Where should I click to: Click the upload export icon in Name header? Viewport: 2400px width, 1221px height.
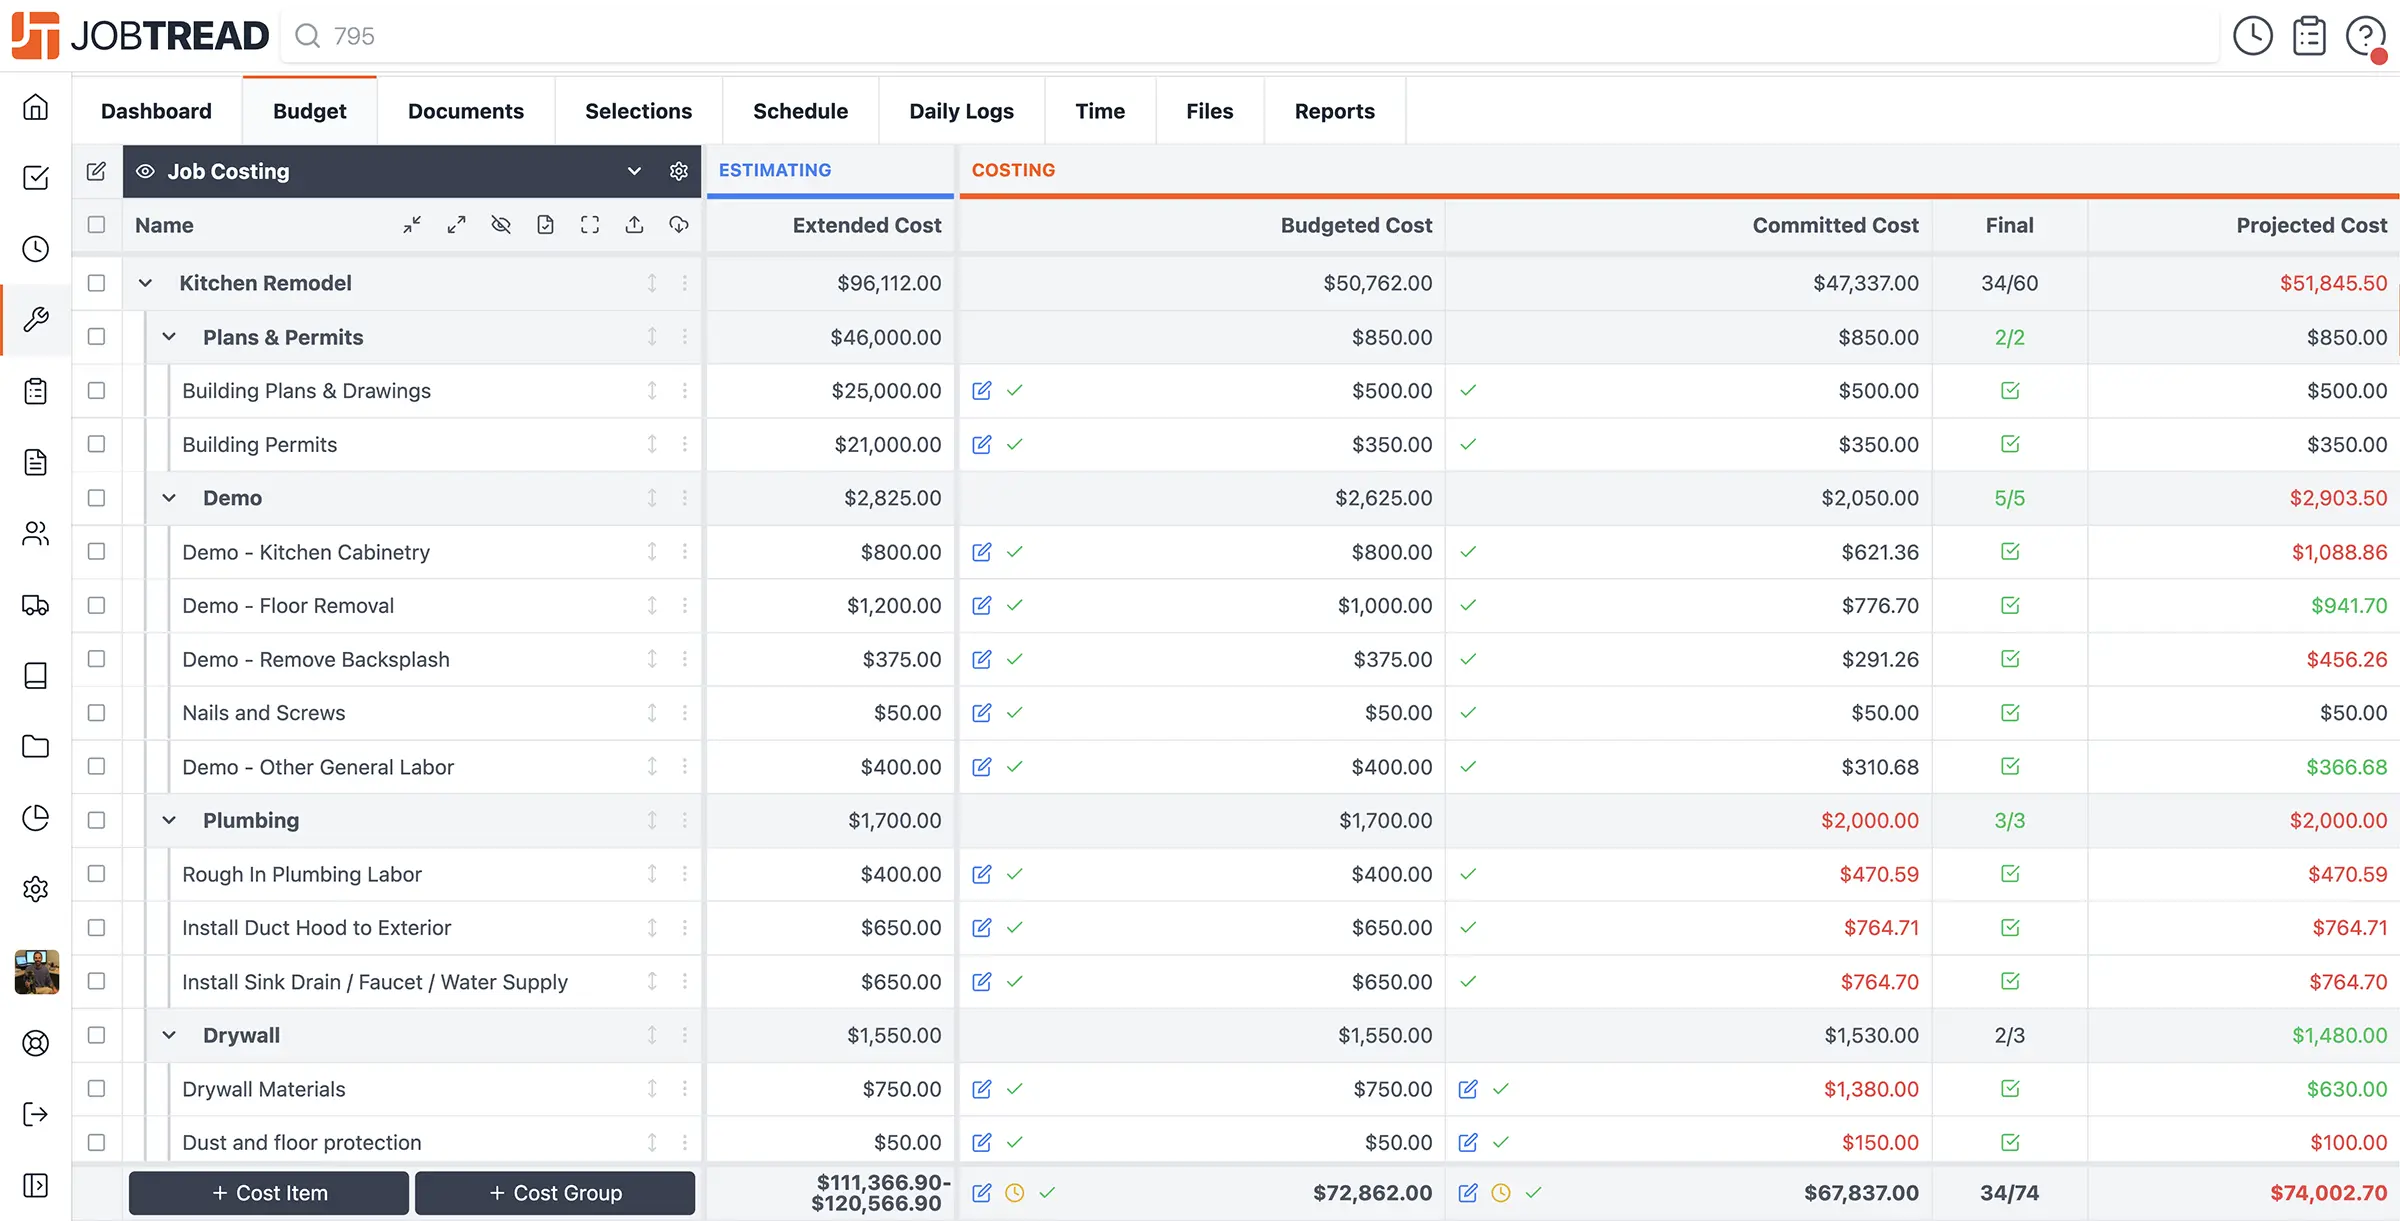pyautogui.click(x=634, y=225)
